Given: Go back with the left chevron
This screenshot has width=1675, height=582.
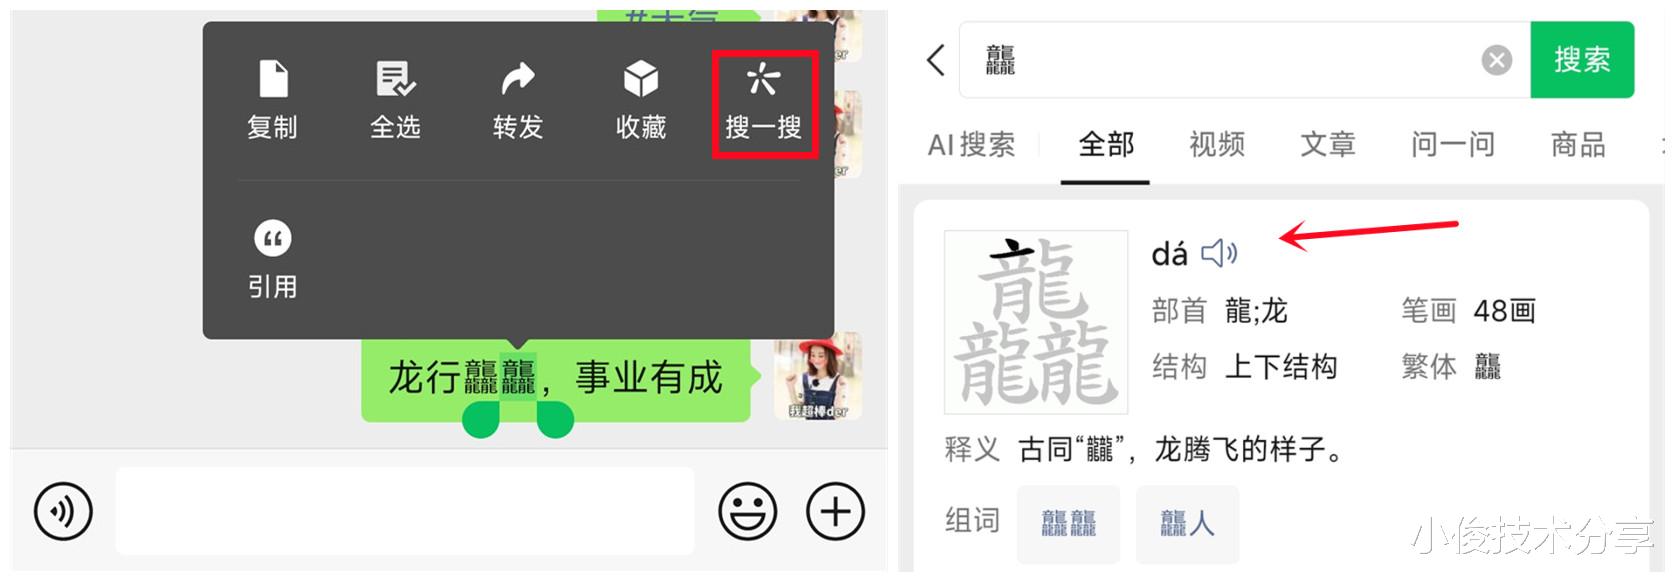Looking at the screenshot, I should (x=935, y=60).
